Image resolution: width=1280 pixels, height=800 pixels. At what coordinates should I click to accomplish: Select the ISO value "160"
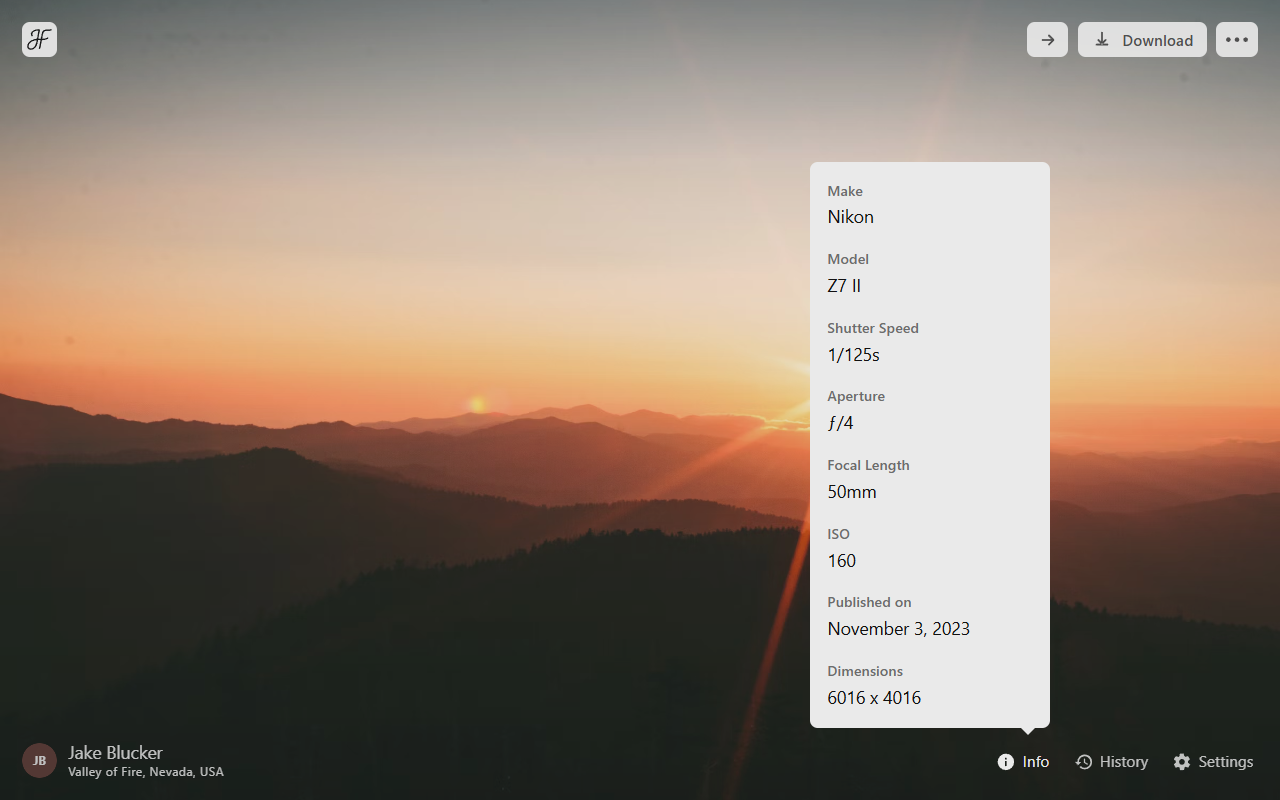coord(842,561)
